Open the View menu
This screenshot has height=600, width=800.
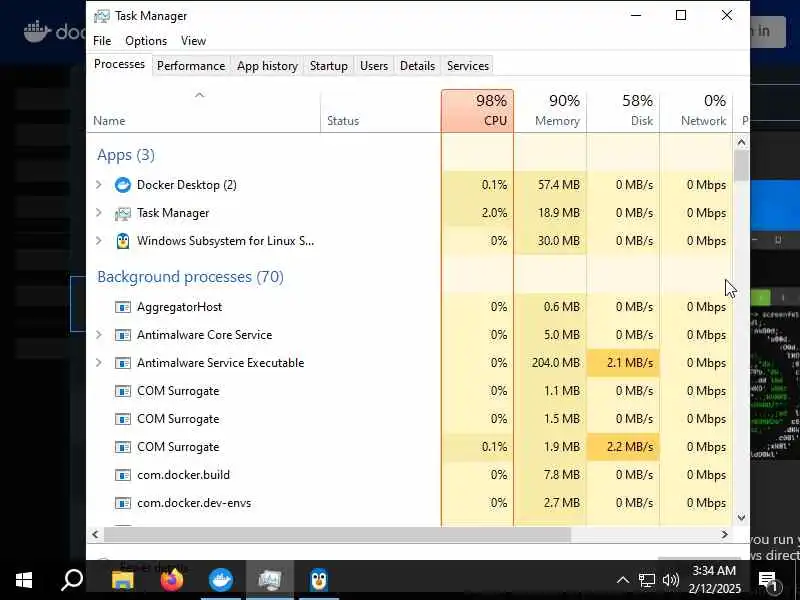[193, 41]
